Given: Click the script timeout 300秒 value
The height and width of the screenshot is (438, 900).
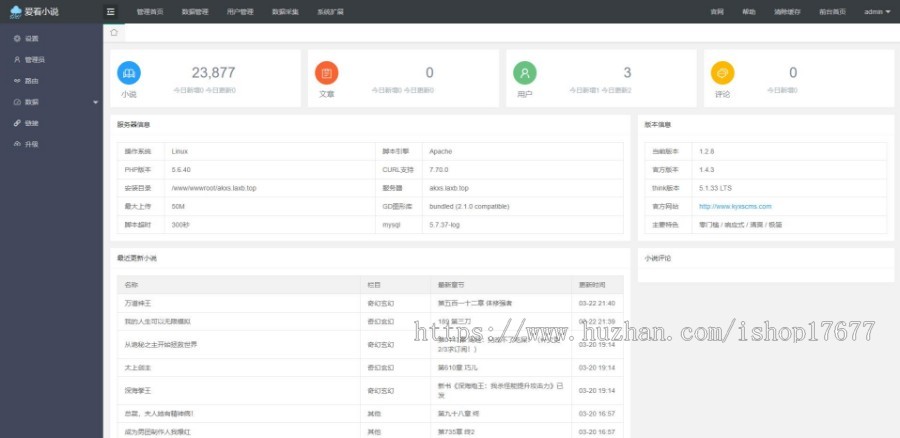Looking at the screenshot, I should click(180, 225).
